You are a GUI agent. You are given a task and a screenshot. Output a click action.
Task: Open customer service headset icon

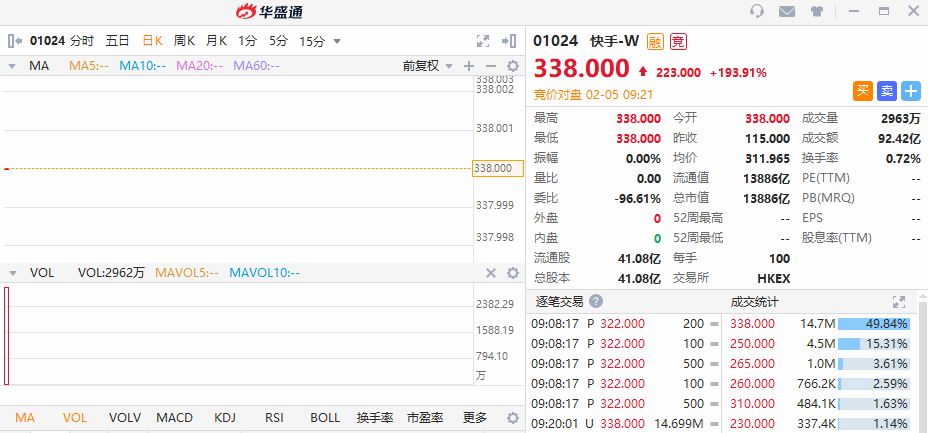[756, 11]
